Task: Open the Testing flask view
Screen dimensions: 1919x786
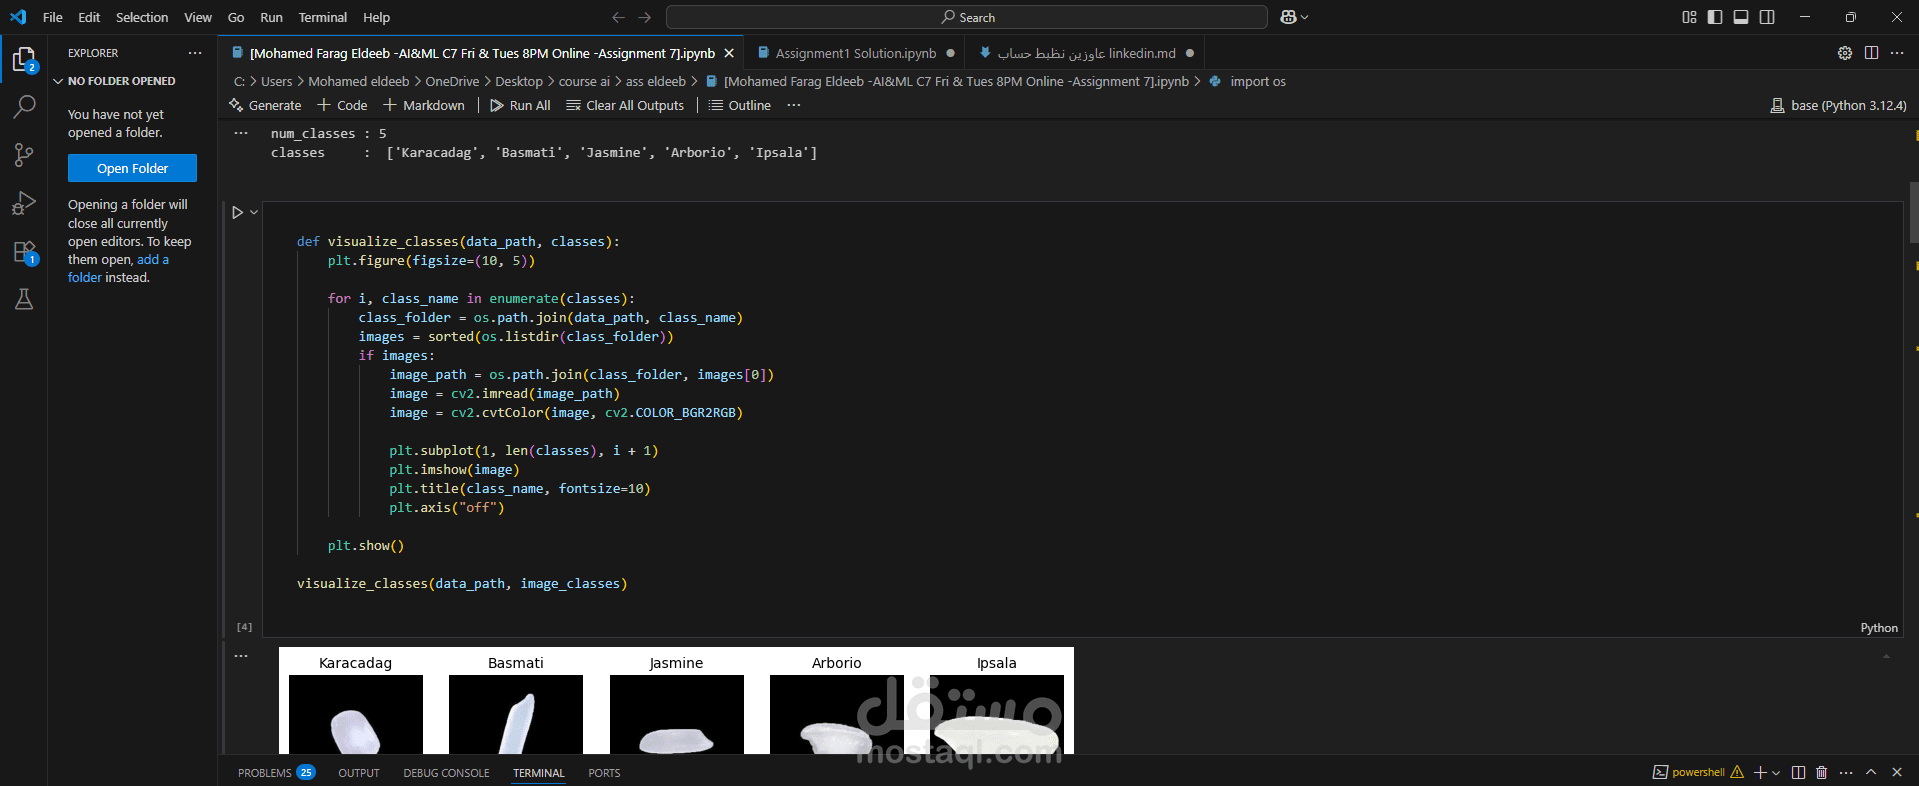Action: click(x=24, y=299)
